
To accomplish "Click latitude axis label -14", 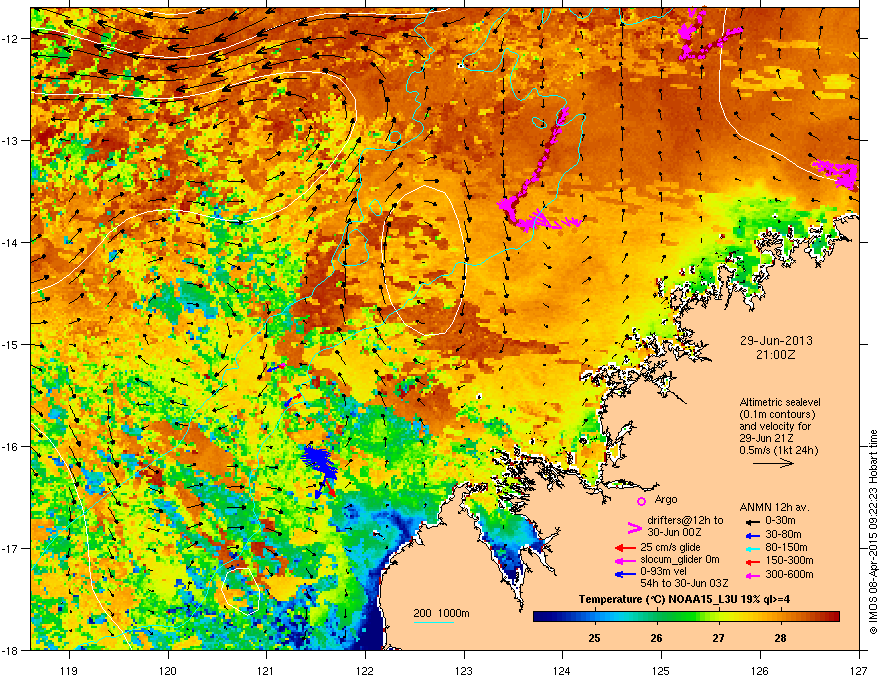I will [x=11, y=242].
